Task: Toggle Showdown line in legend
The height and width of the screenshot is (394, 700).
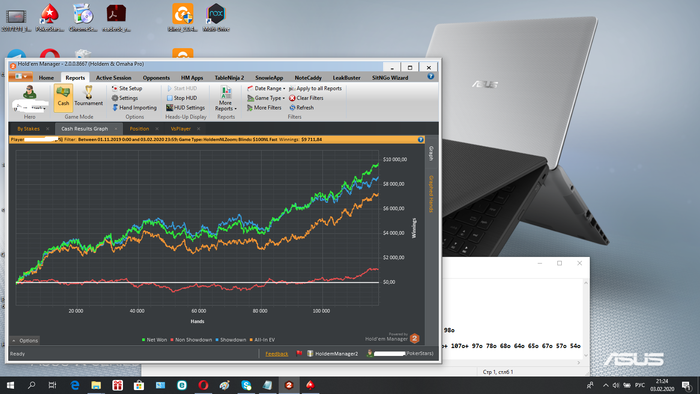Action: click(x=230, y=340)
